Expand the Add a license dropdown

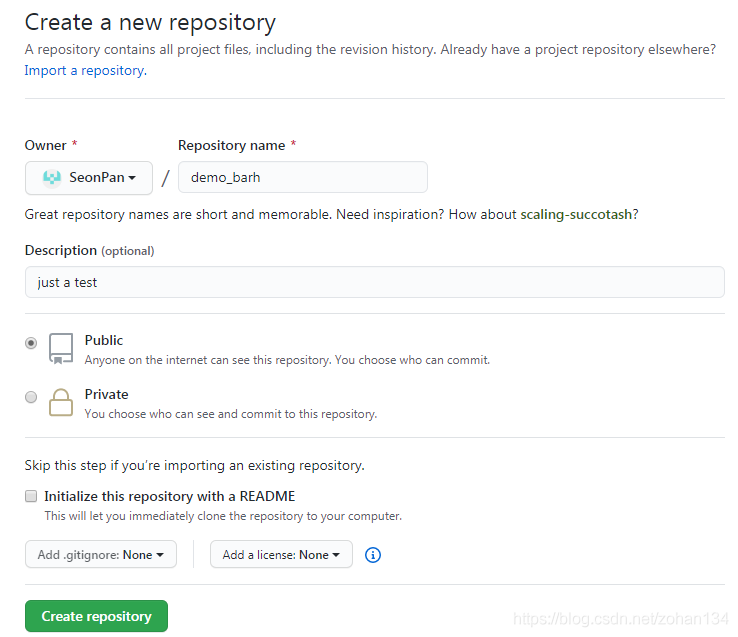(x=281, y=554)
